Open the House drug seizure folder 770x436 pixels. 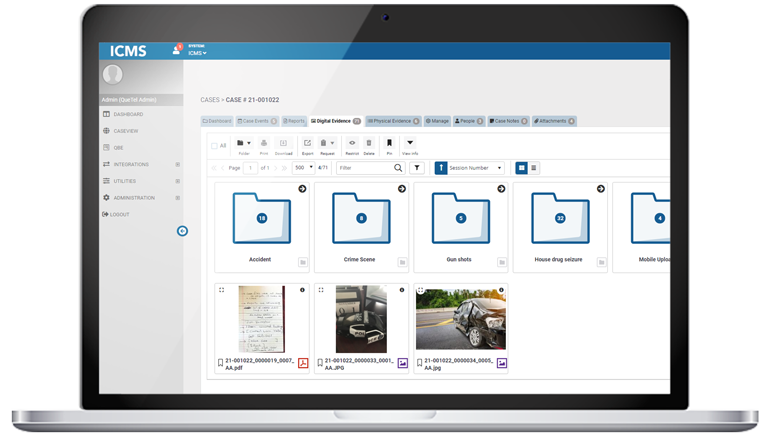[560, 218]
